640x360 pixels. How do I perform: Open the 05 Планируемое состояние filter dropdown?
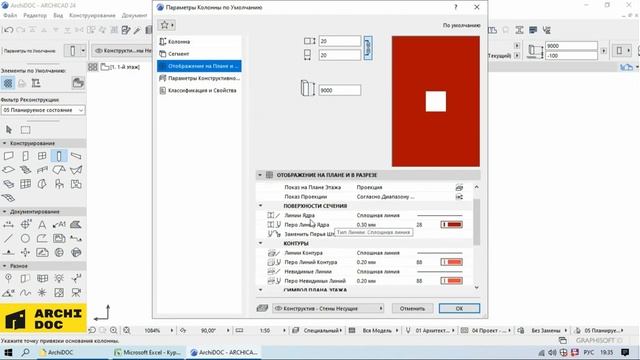[x=43, y=110]
